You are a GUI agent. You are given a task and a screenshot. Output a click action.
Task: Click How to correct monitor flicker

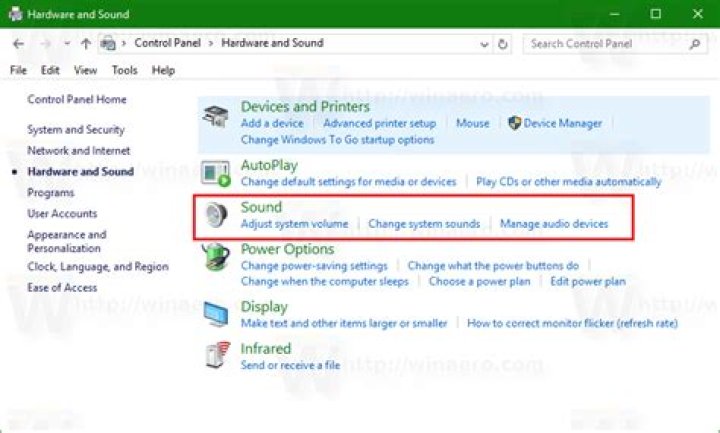pos(572,323)
